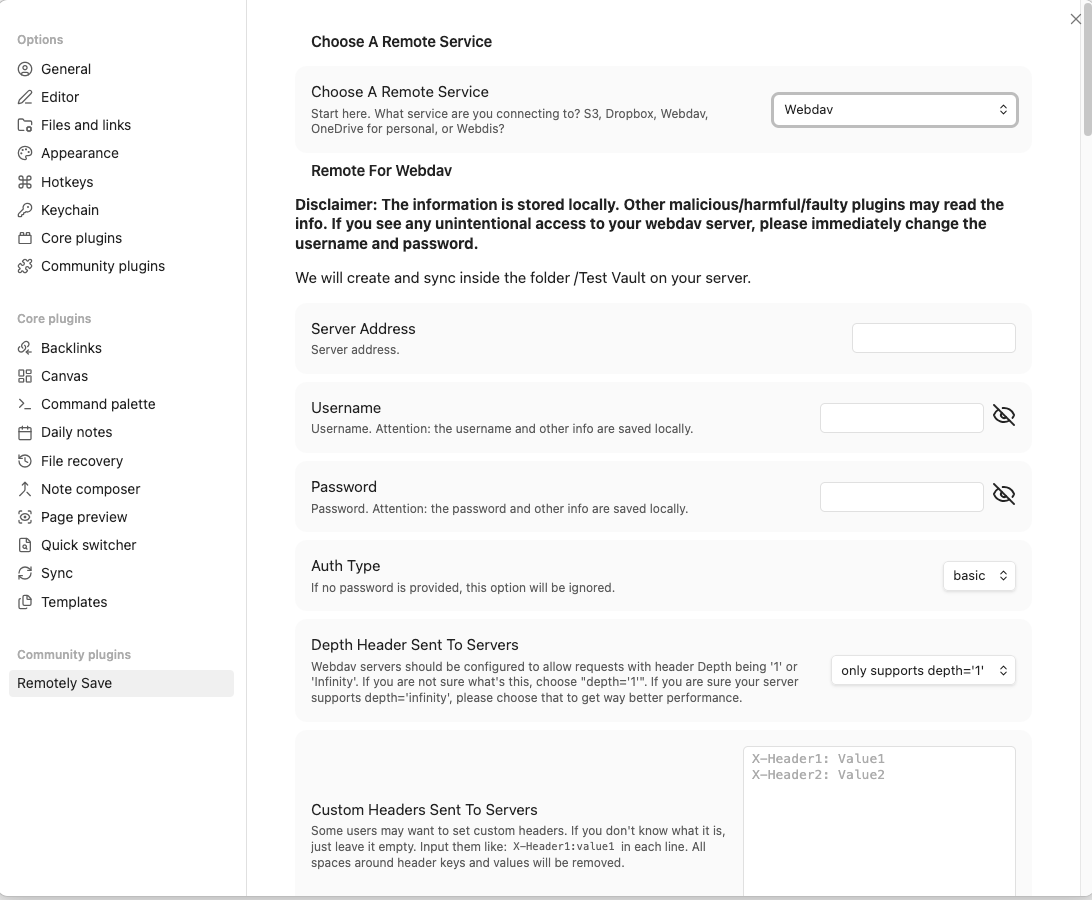This screenshot has width=1092, height=900.
Task: Click the File recovery clock icon
Action: point(25,460)
